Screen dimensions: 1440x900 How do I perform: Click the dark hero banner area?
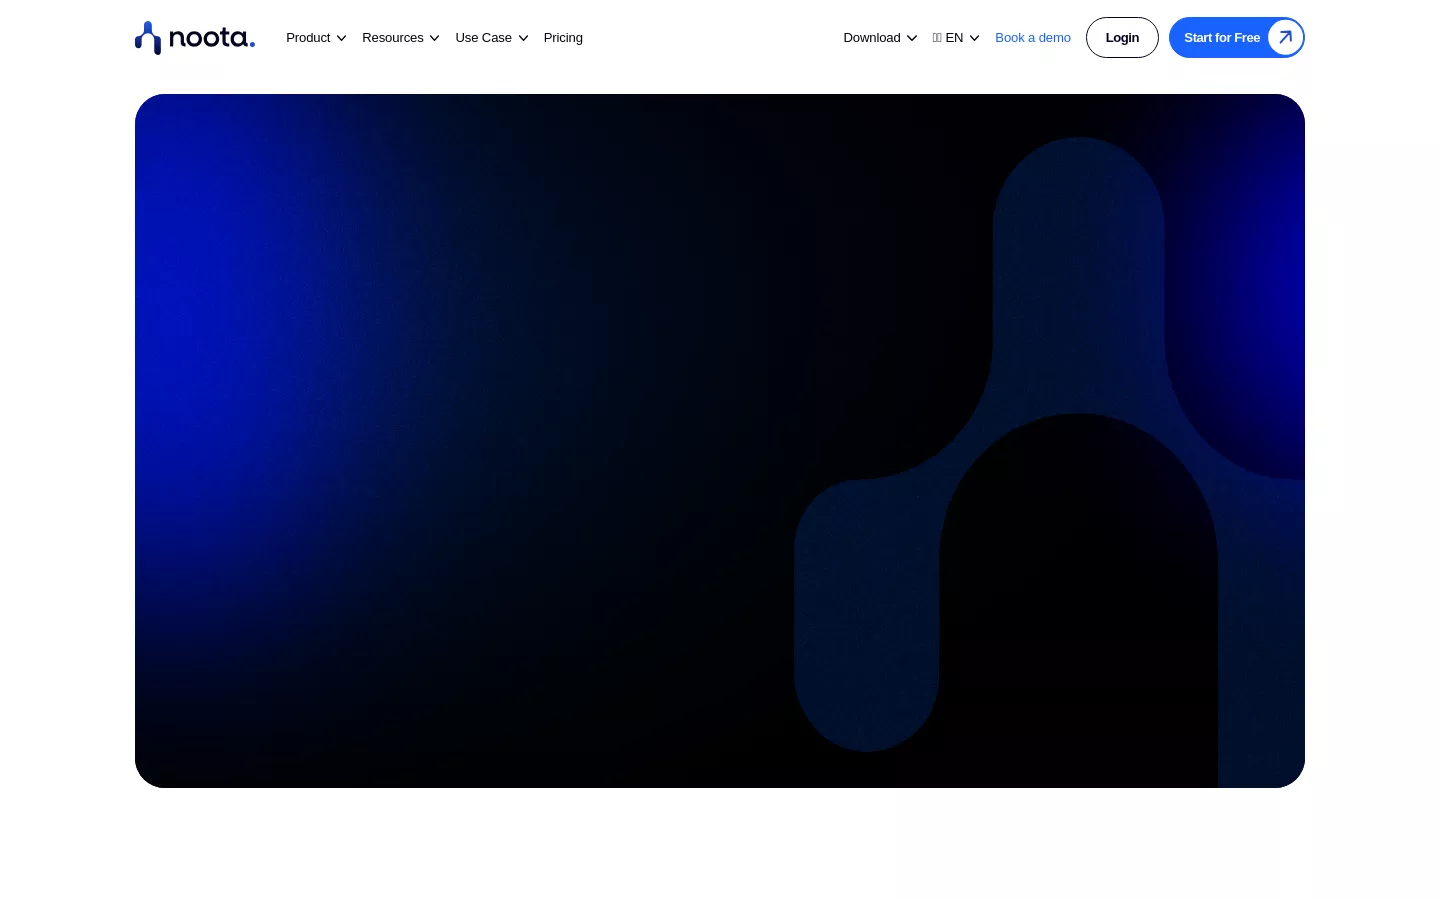pyautogui.click(x=500, y=440)
